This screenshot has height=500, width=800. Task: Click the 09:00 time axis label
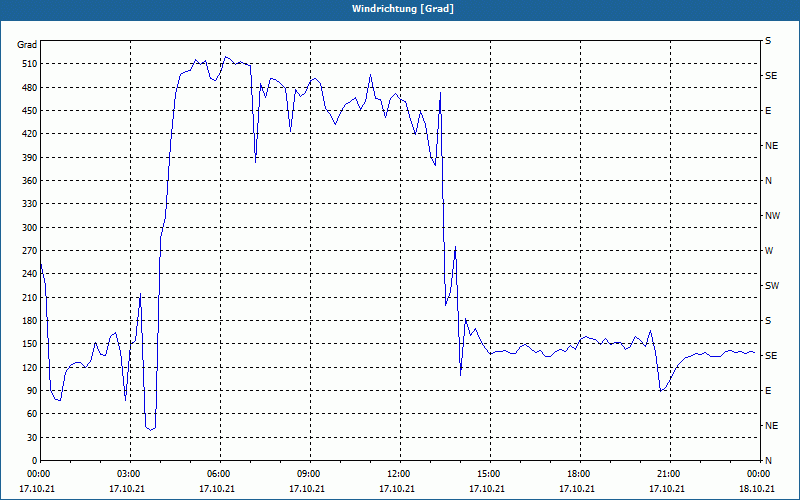coord(308,474)
